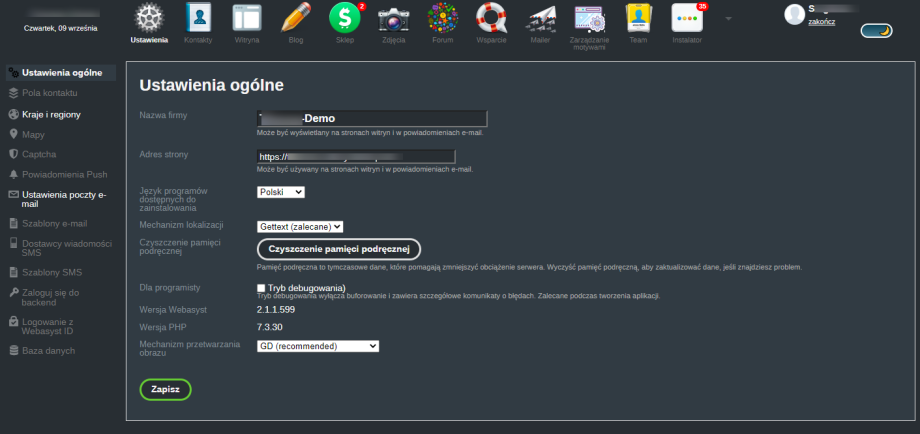Open the Instalator app icon
This screenshot has width=920, height=434.
click(x=686, y=18)
